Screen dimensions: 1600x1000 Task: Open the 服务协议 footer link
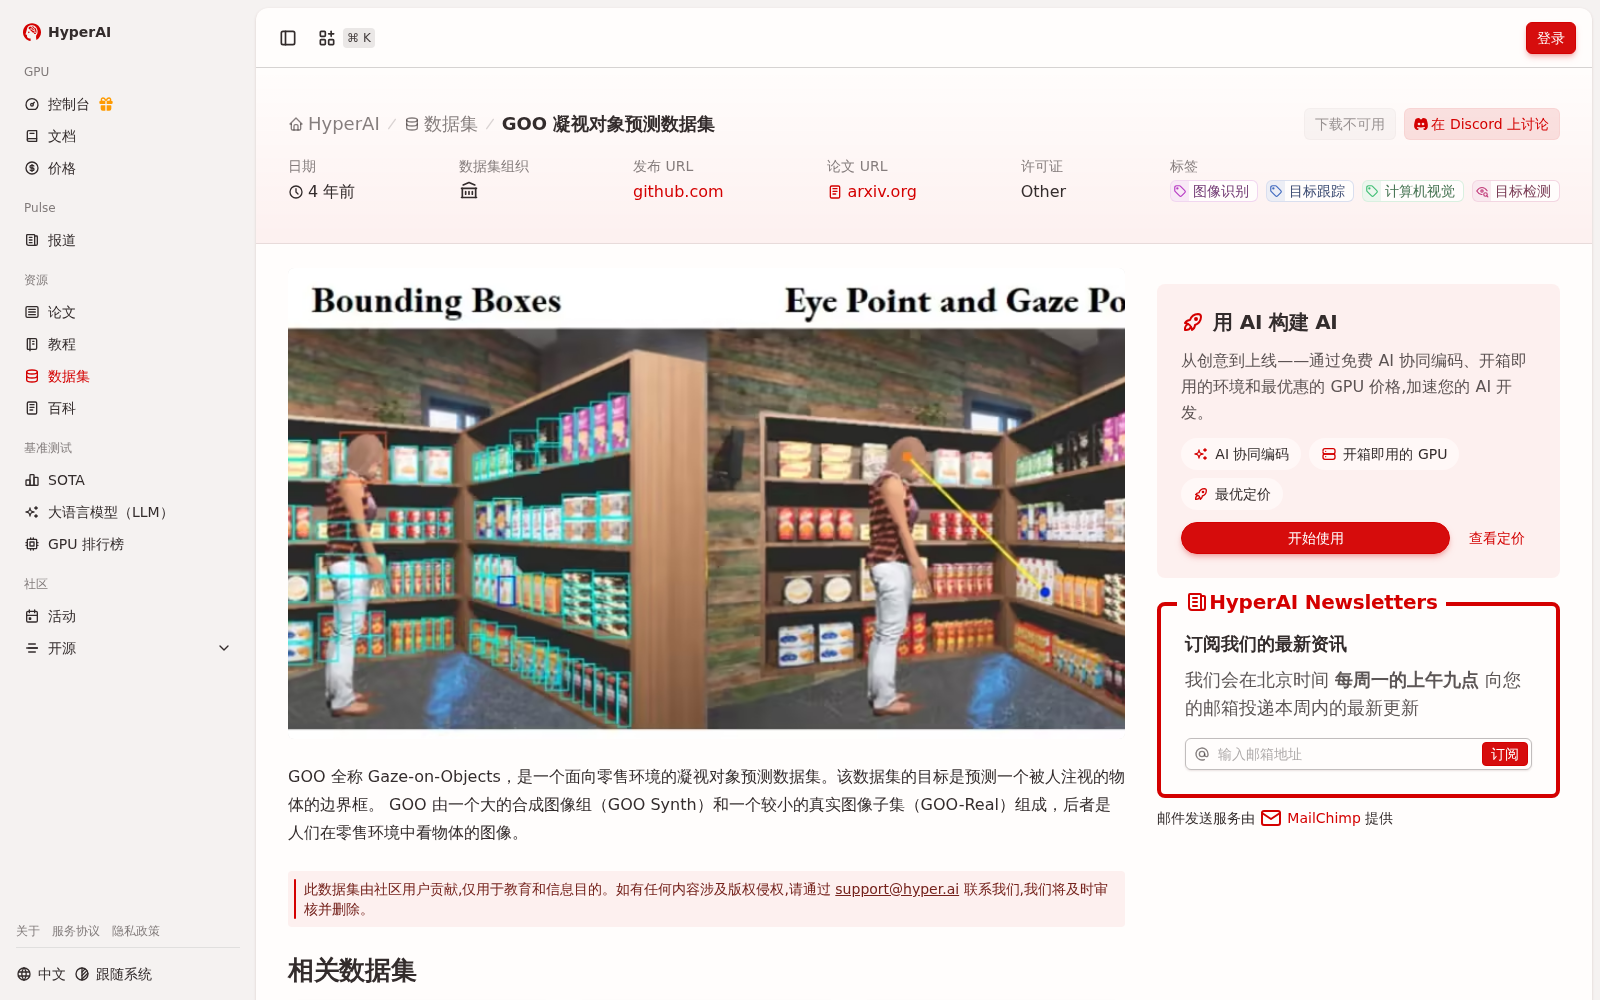pos(76,931)
